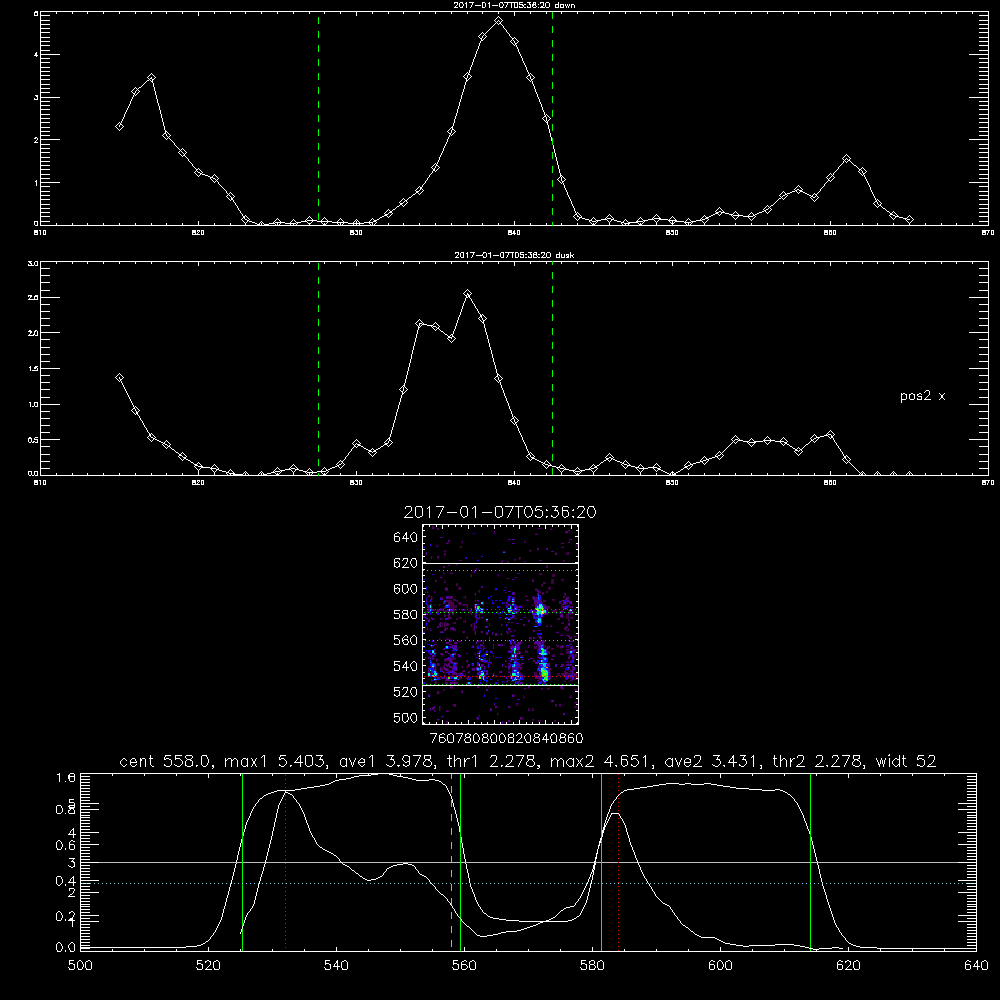
Task: Select the dawn curve's small peak diamond near 861
Action: click(846, 159)
